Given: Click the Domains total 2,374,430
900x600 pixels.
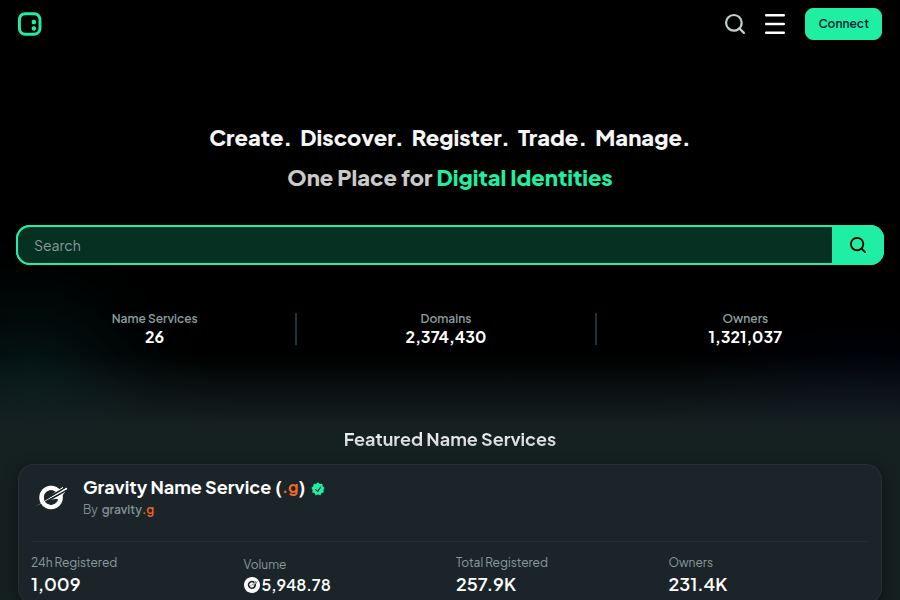Looking at the screenshot, I should point(445,337).
